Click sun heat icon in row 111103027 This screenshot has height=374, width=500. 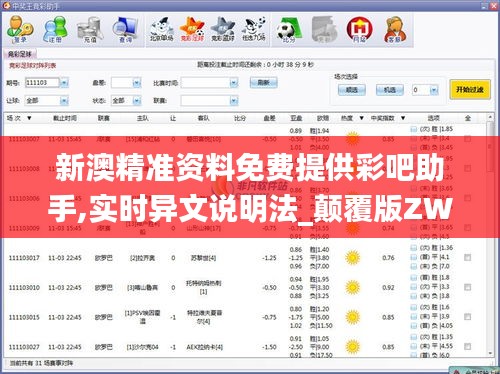(x=353, y=347)
